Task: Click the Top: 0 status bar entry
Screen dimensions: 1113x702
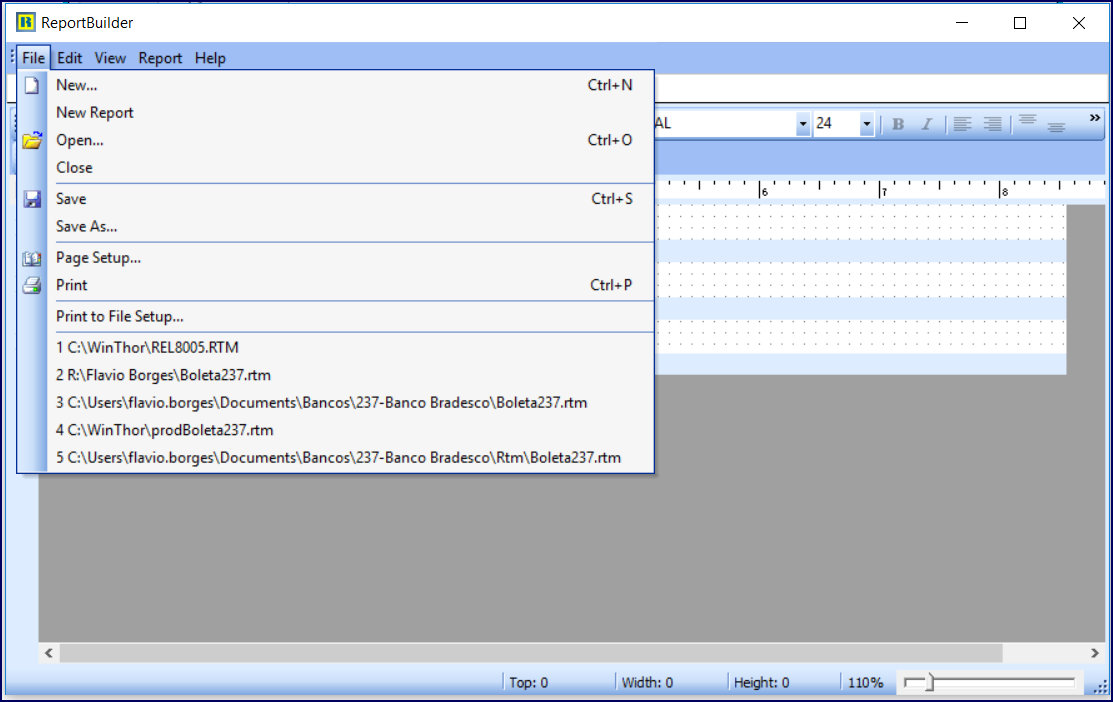Action: (x=529, y=683)
